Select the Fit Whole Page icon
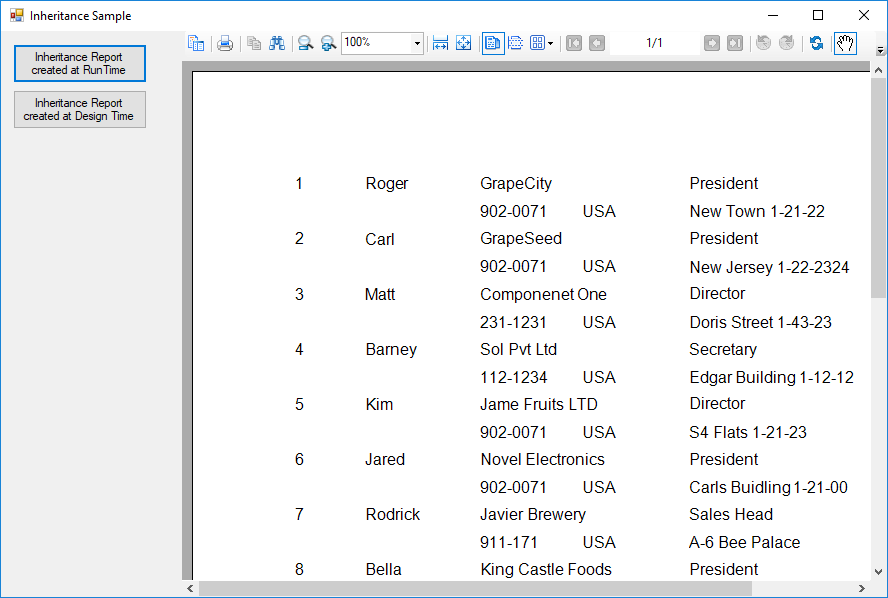Image resolution: width=888 pixels, height=598 pixels. tap(463, 43)
